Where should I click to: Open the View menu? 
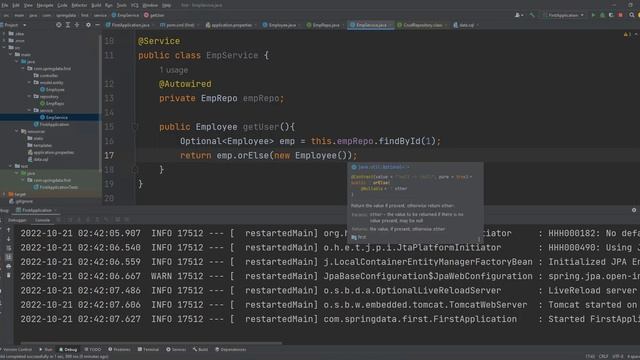(x=28, y=5)
